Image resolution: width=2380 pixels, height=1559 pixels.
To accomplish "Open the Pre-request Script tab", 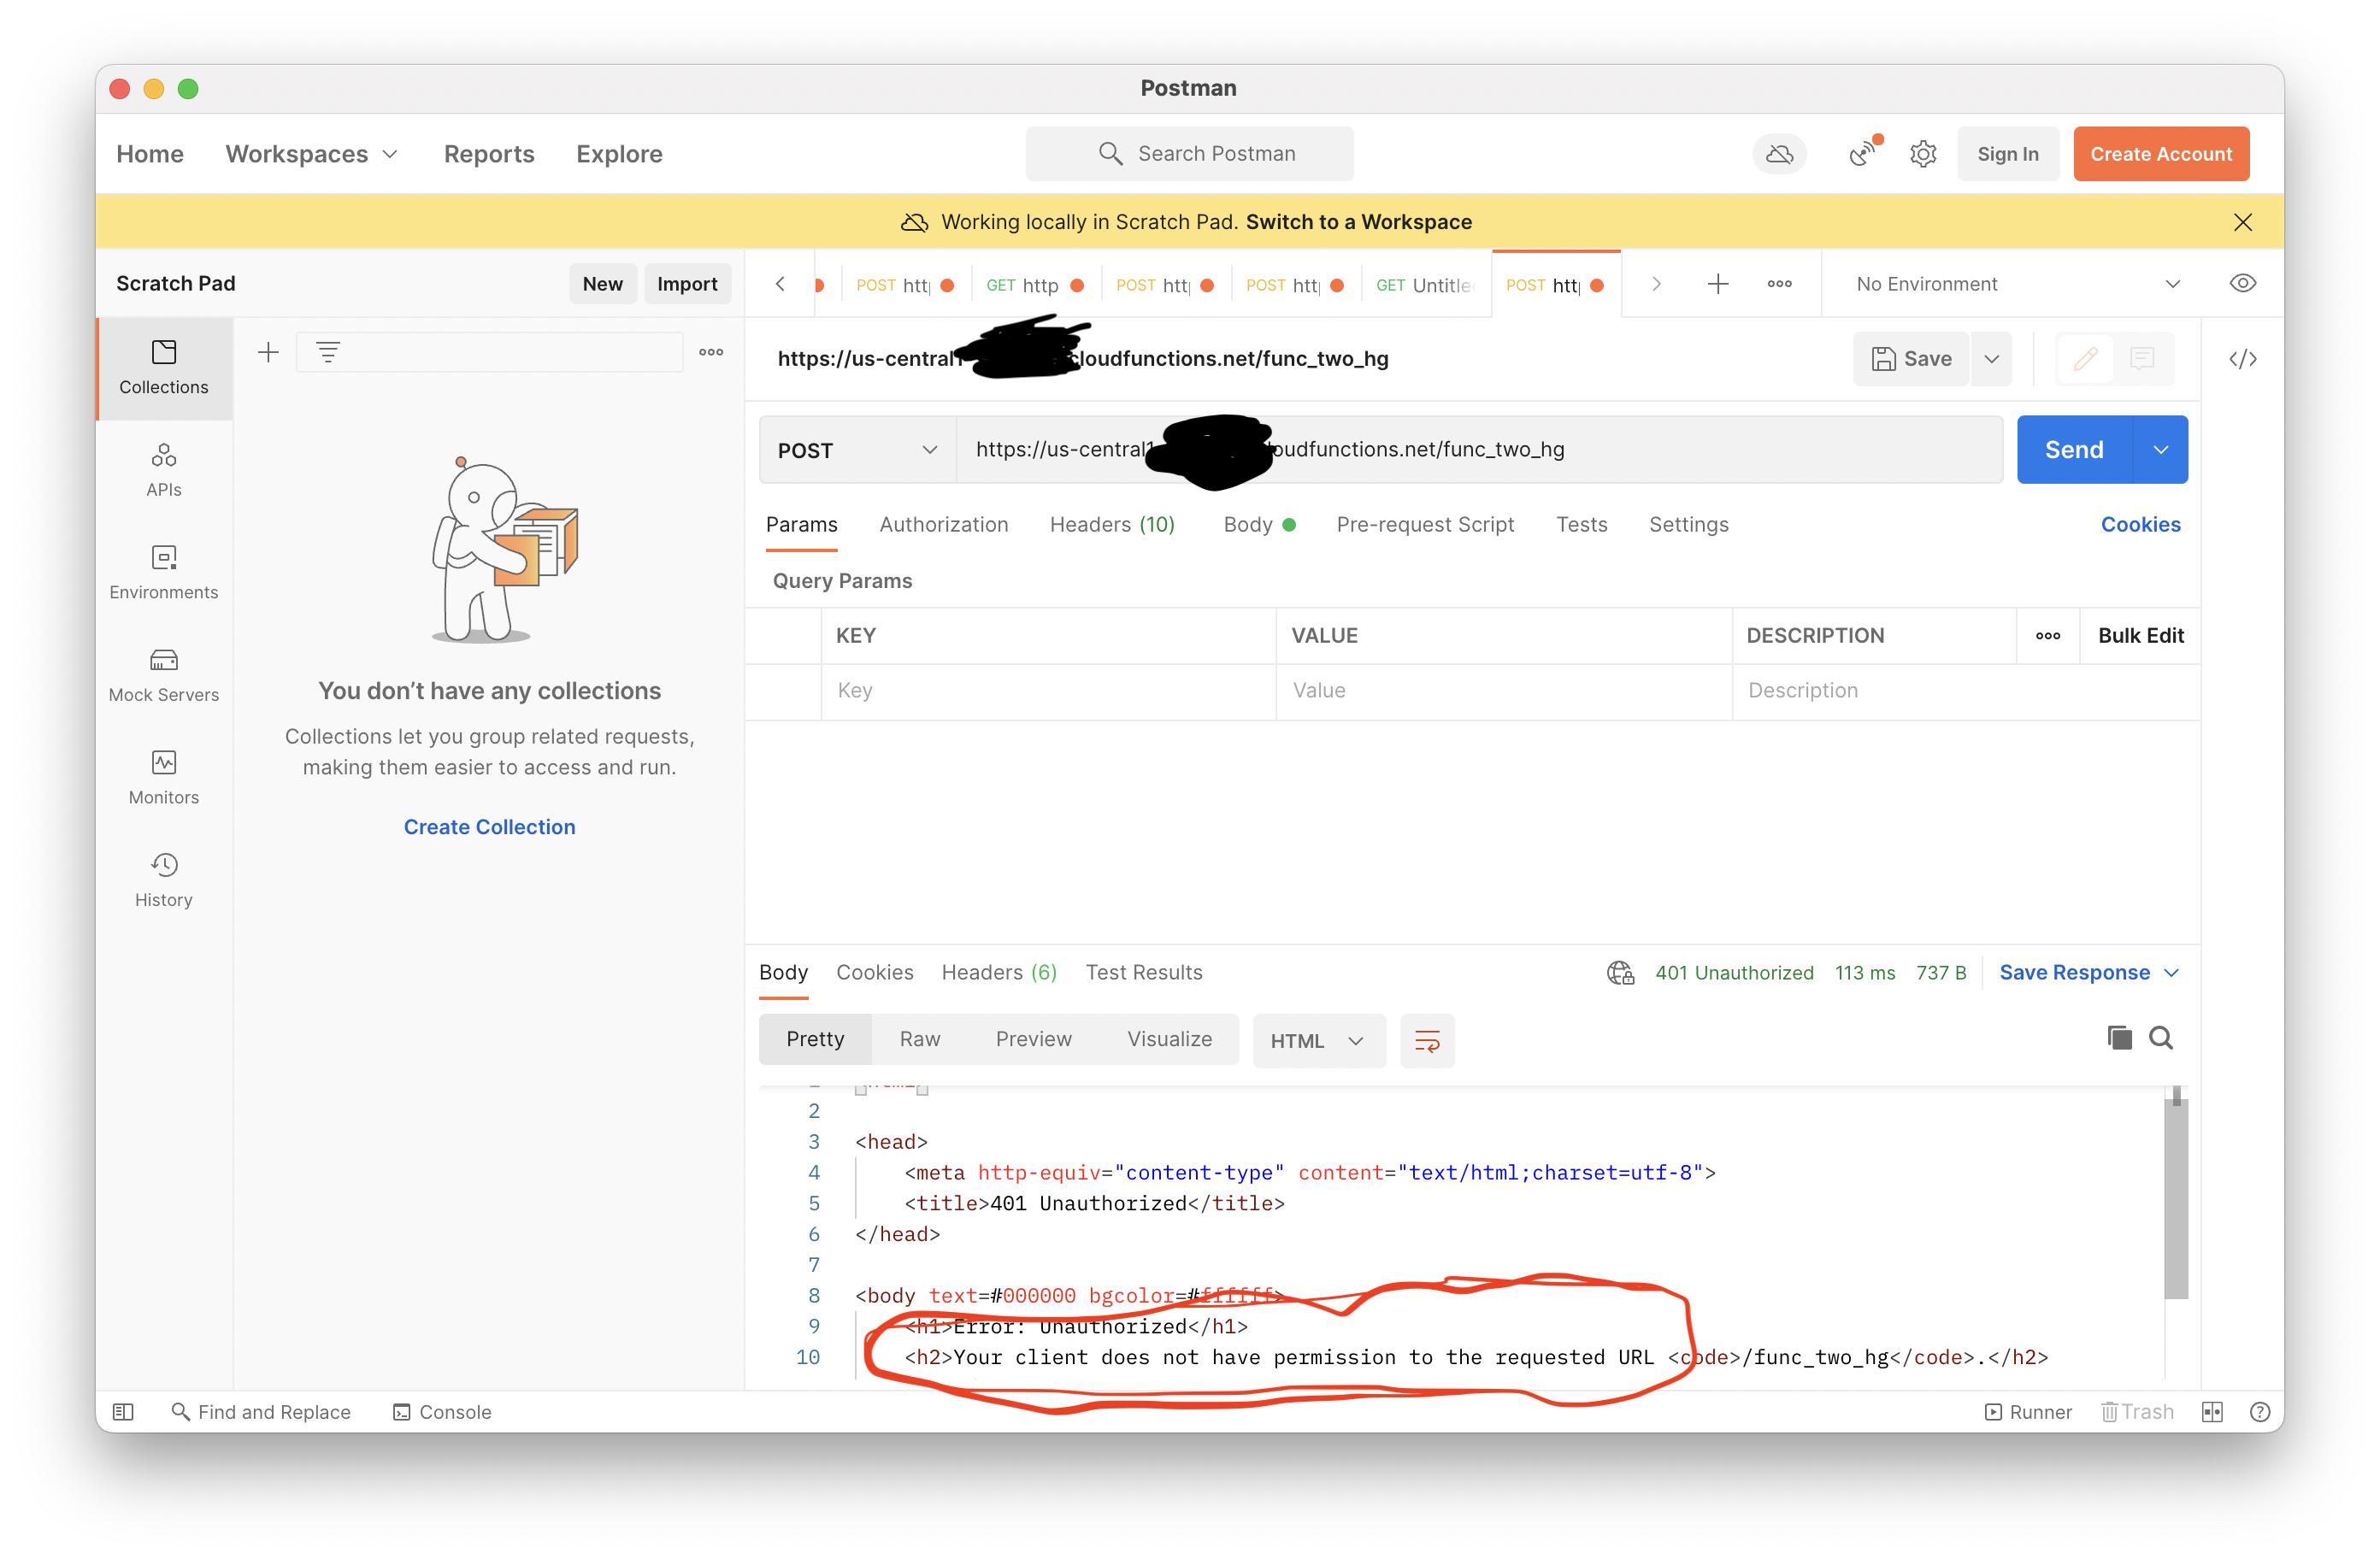I will click(x=1425, y=525).
